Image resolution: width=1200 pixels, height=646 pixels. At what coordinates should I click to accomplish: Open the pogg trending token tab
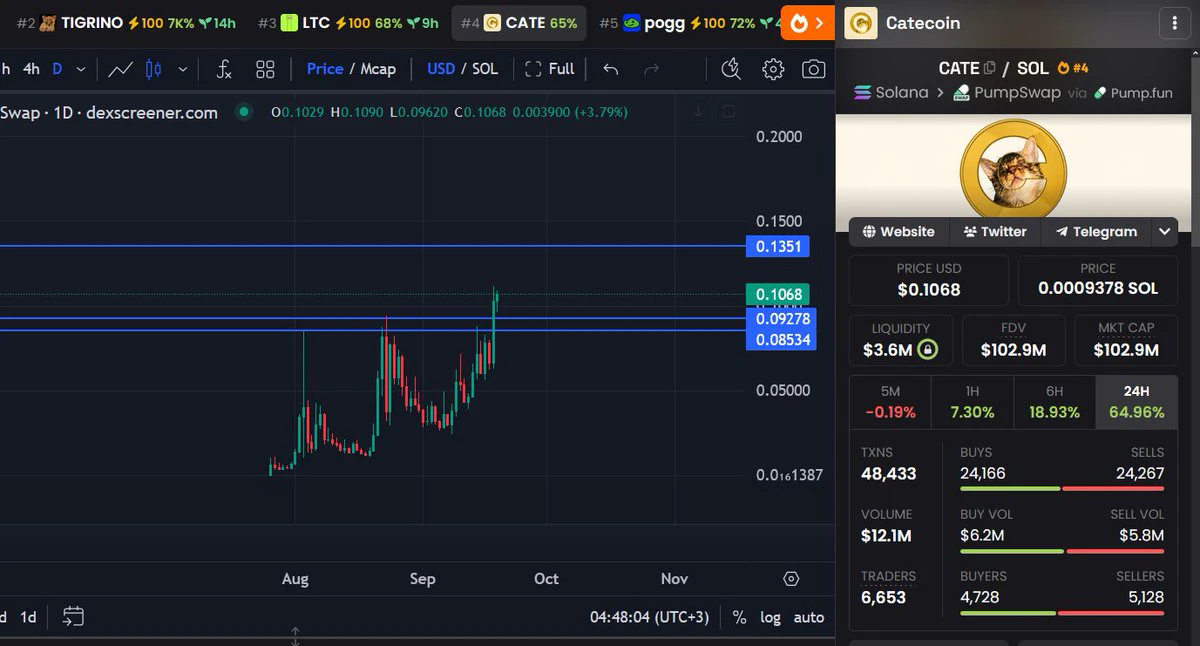[x=690, y=22]
